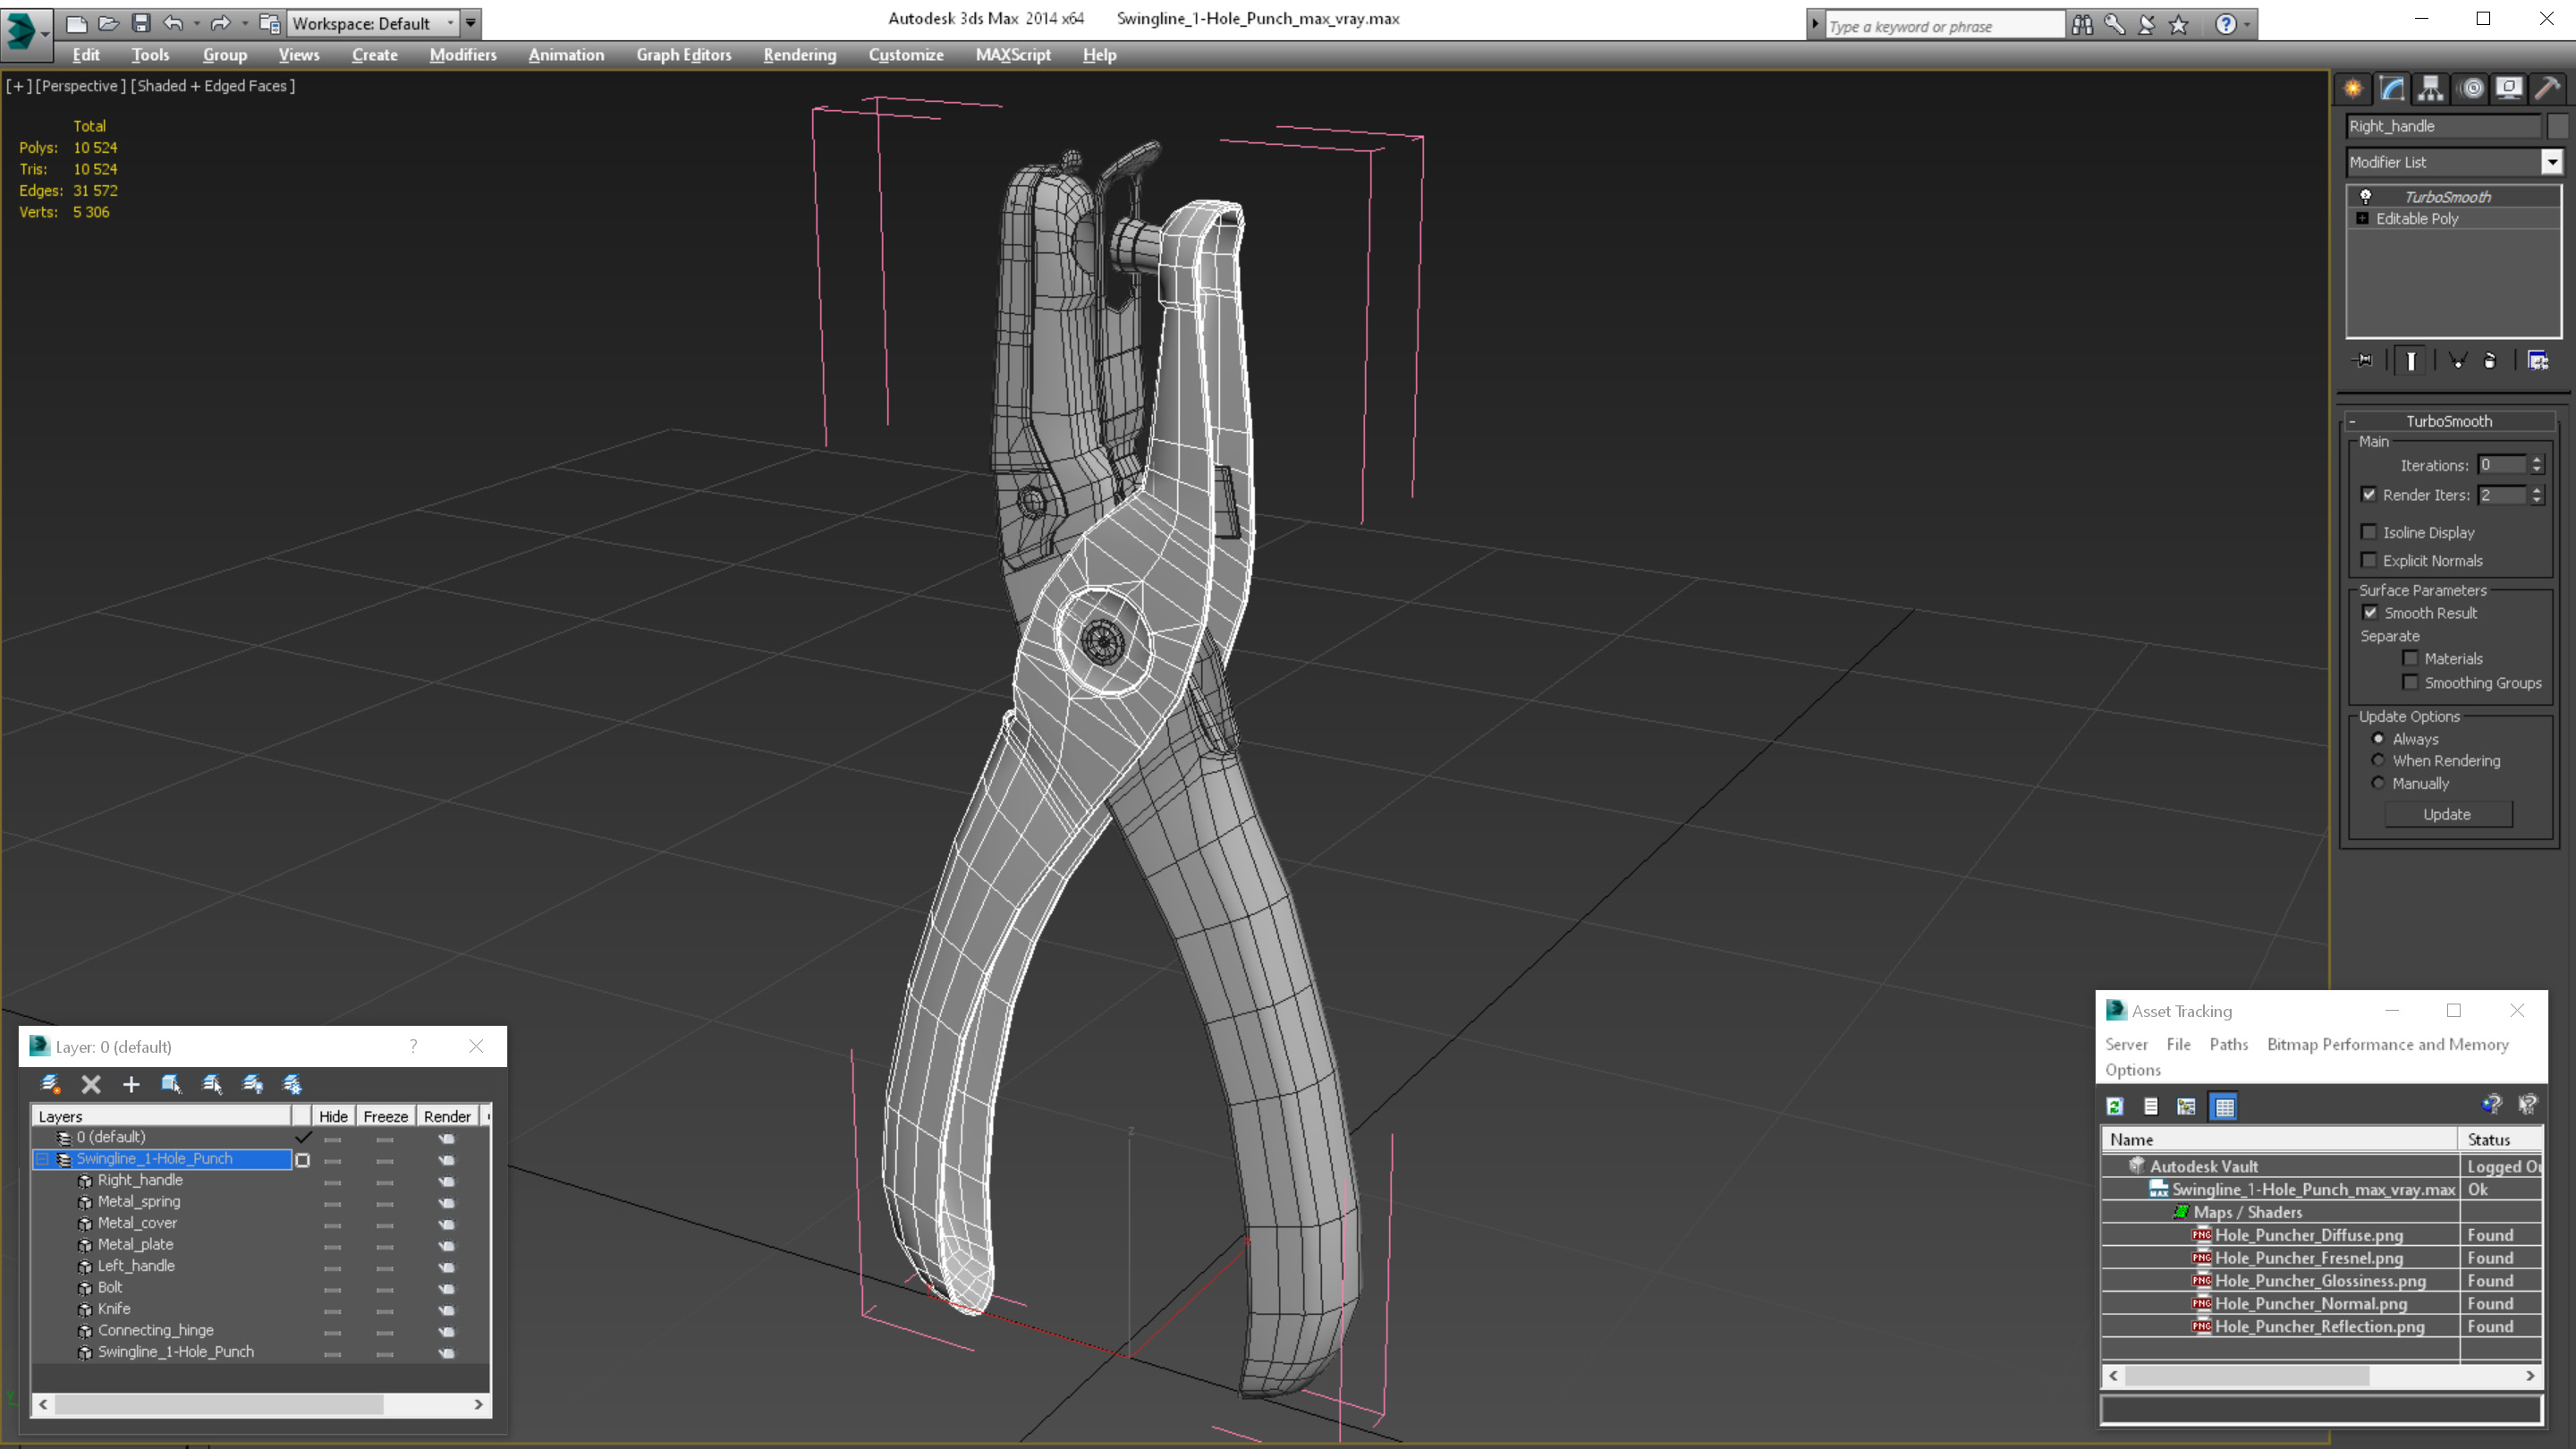The width and height of the screenshot is (2576, 1449).
Task: Select the When Rendering radio option
Action: [2378, 761]
